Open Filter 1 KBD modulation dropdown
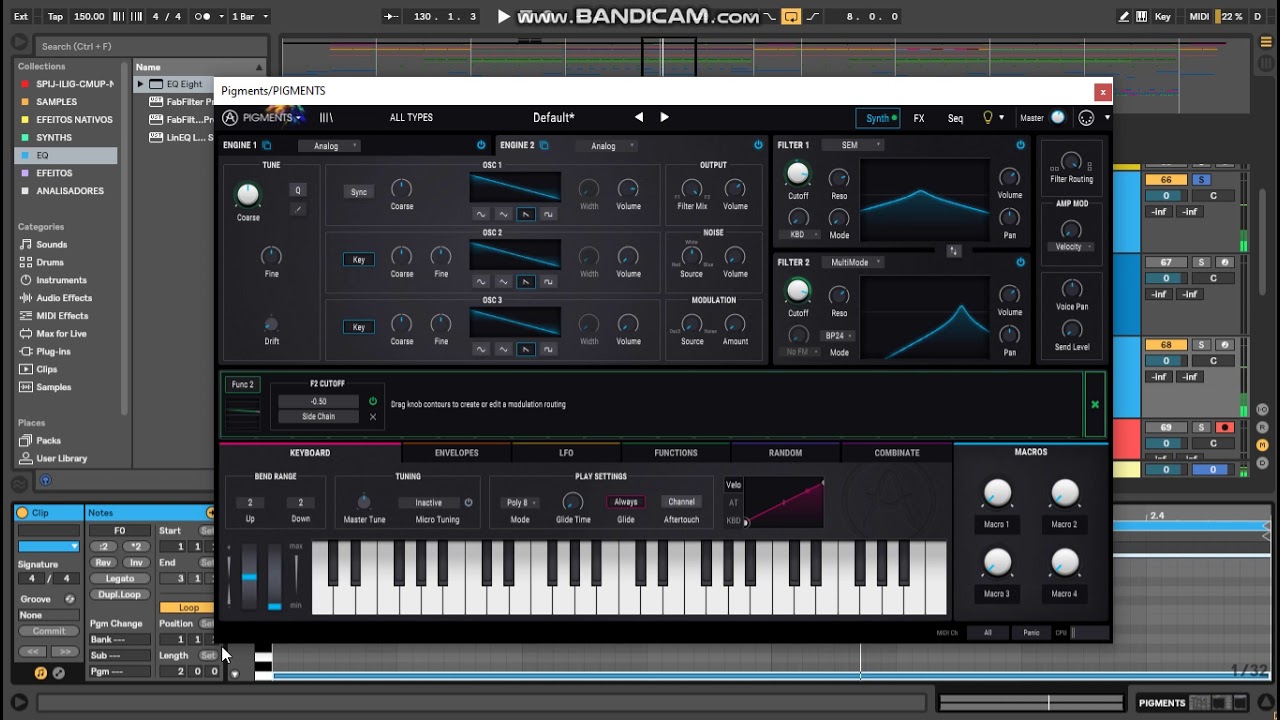The width and height of the screenshot is (1280, 720). point(800,235)
